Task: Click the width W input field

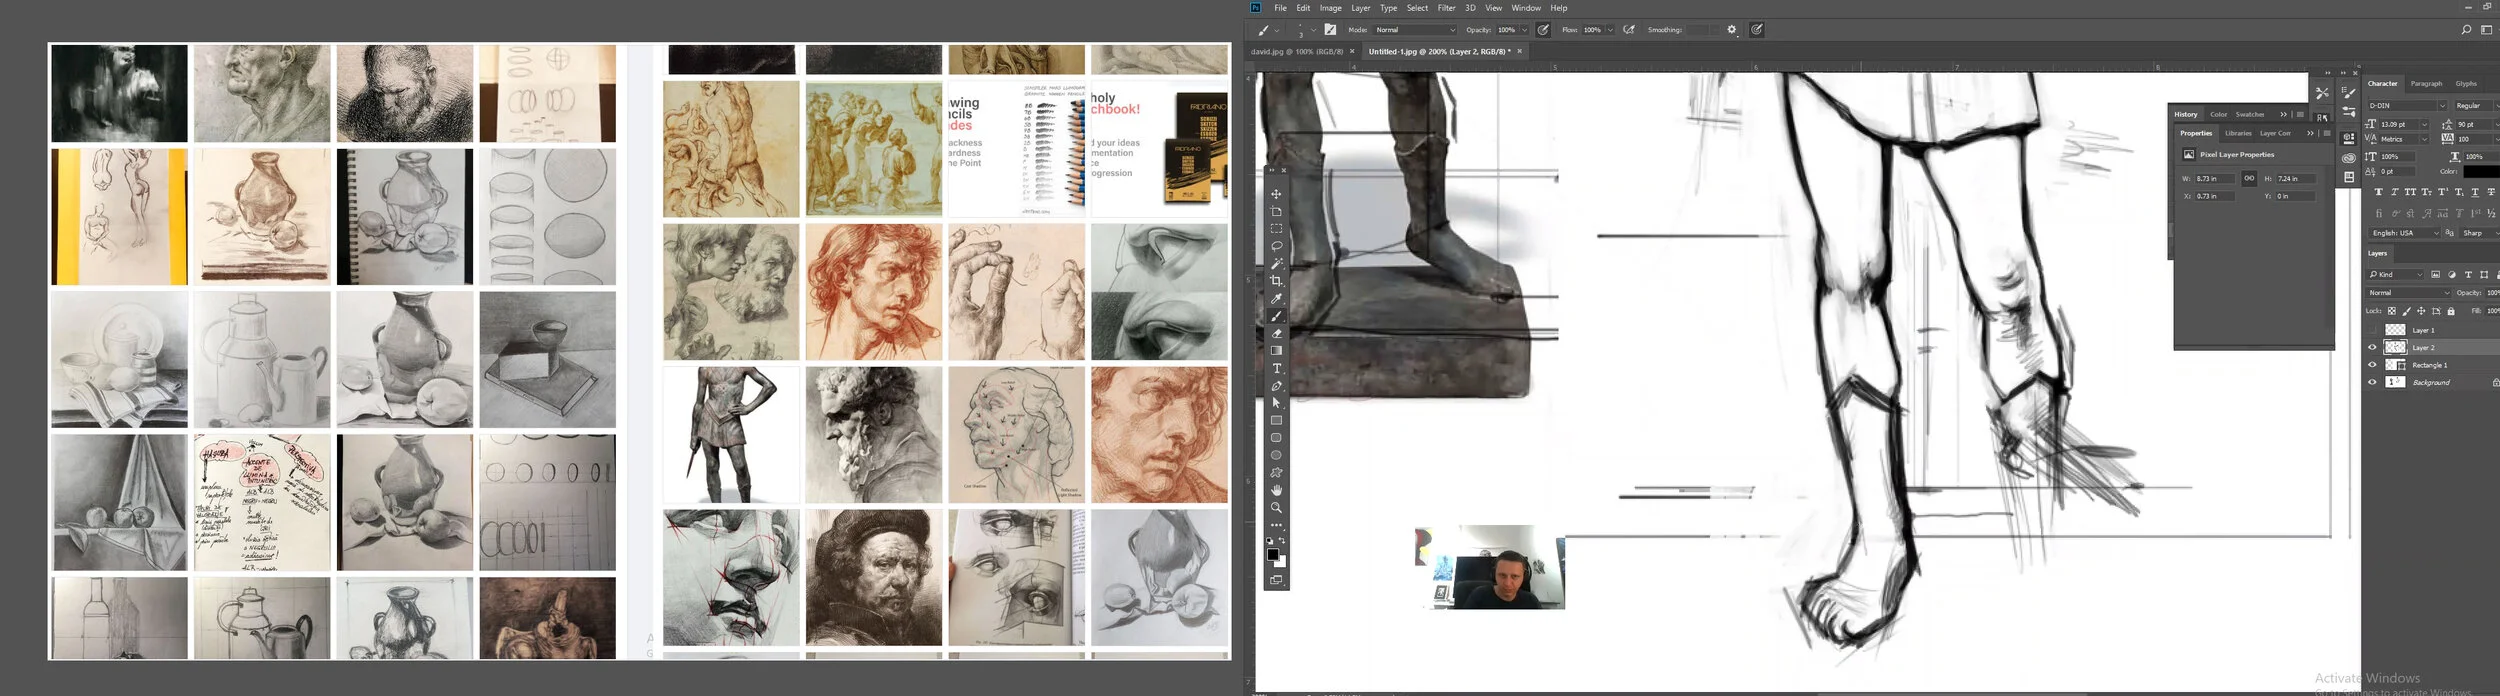Action: click(x=2213, y=179)
